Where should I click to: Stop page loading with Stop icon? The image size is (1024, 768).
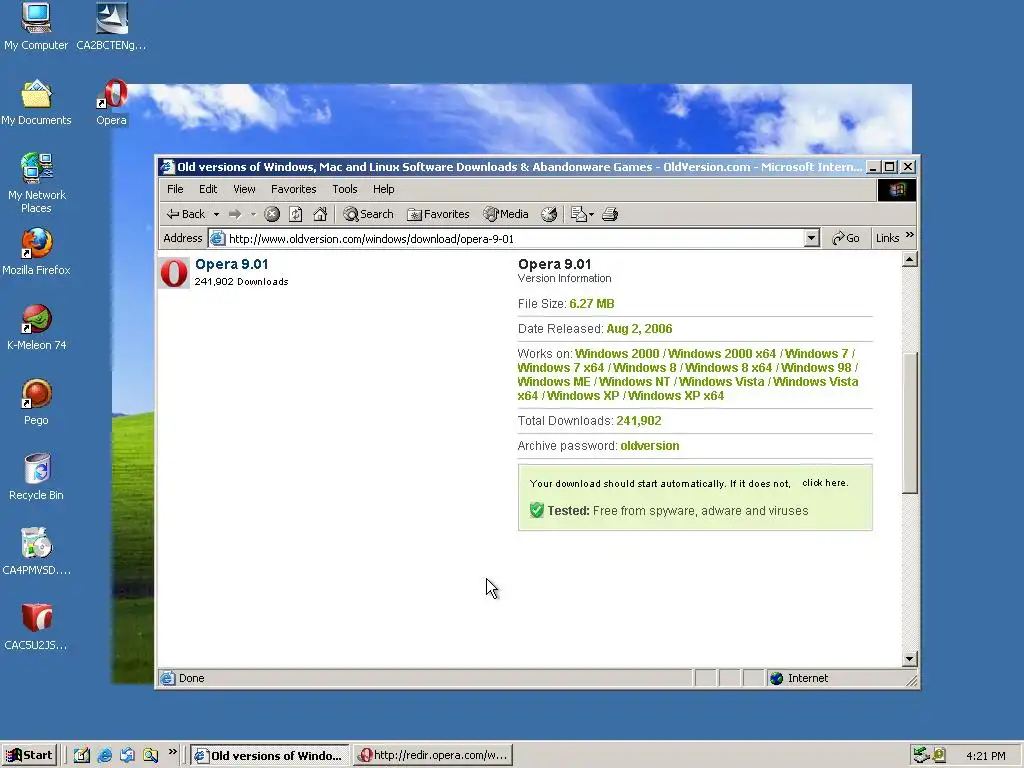click(272, 214)
